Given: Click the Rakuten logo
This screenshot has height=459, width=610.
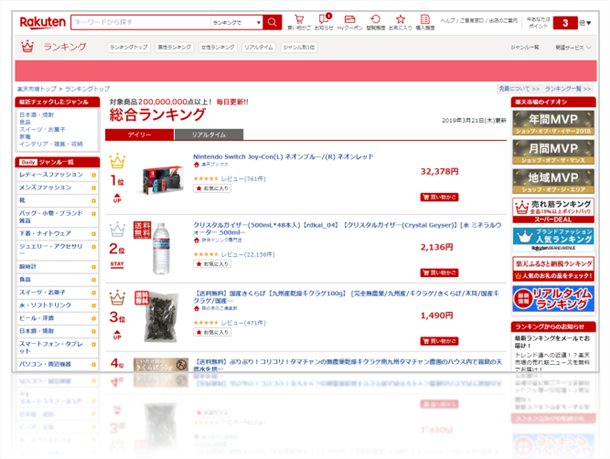Looking at the screenshot, I should click(x=36, y=21).
